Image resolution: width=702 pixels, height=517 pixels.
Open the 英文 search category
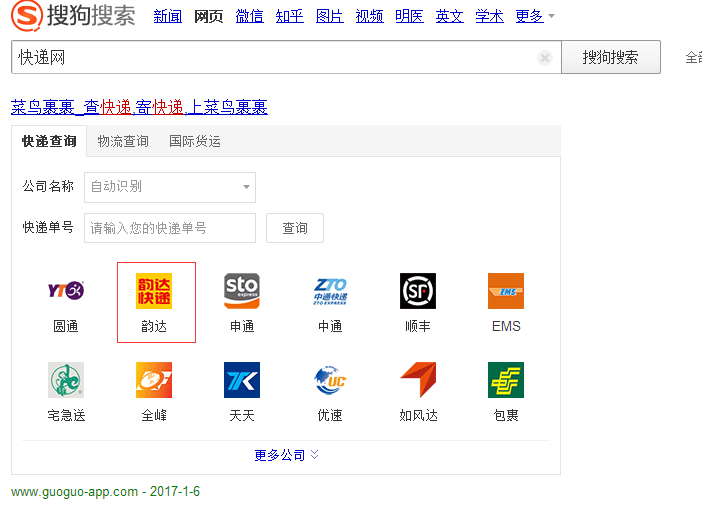click(x=449, y=16)
